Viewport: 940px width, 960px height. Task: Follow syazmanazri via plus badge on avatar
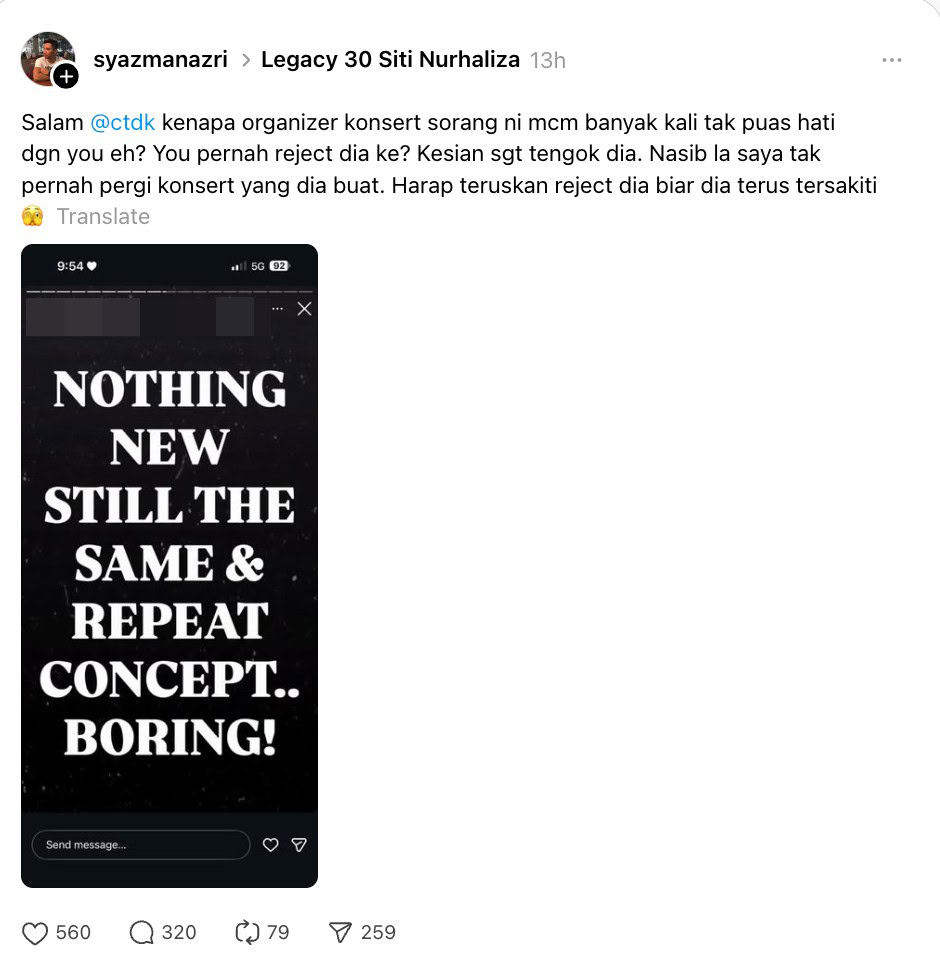[66, 77]
